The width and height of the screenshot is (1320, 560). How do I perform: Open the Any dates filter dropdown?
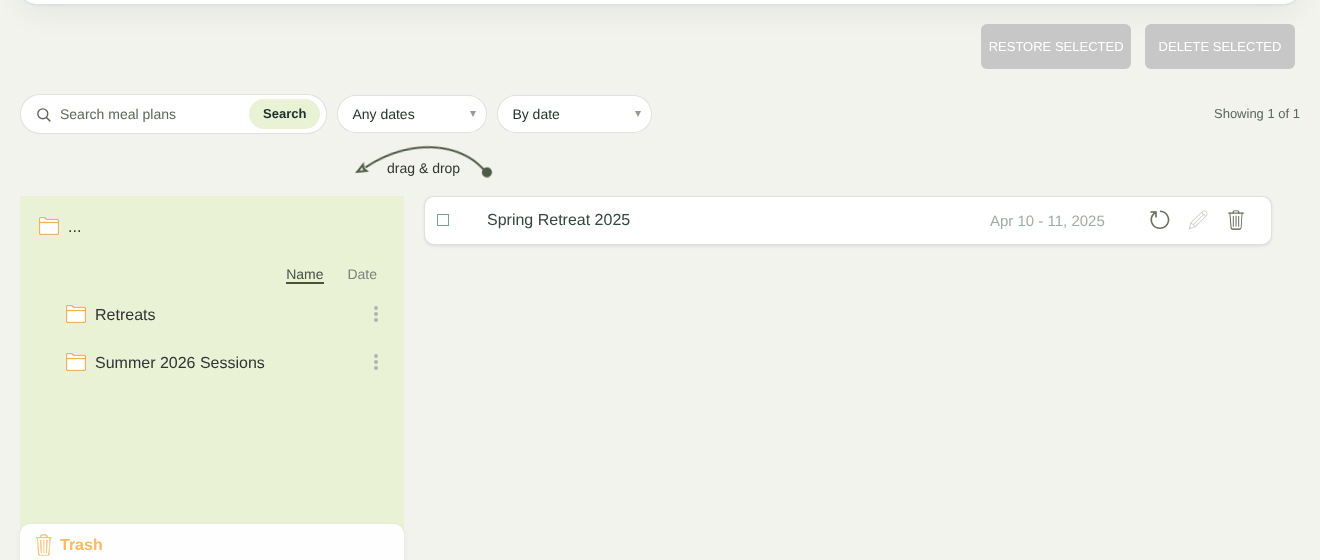[x=412, y=114]
